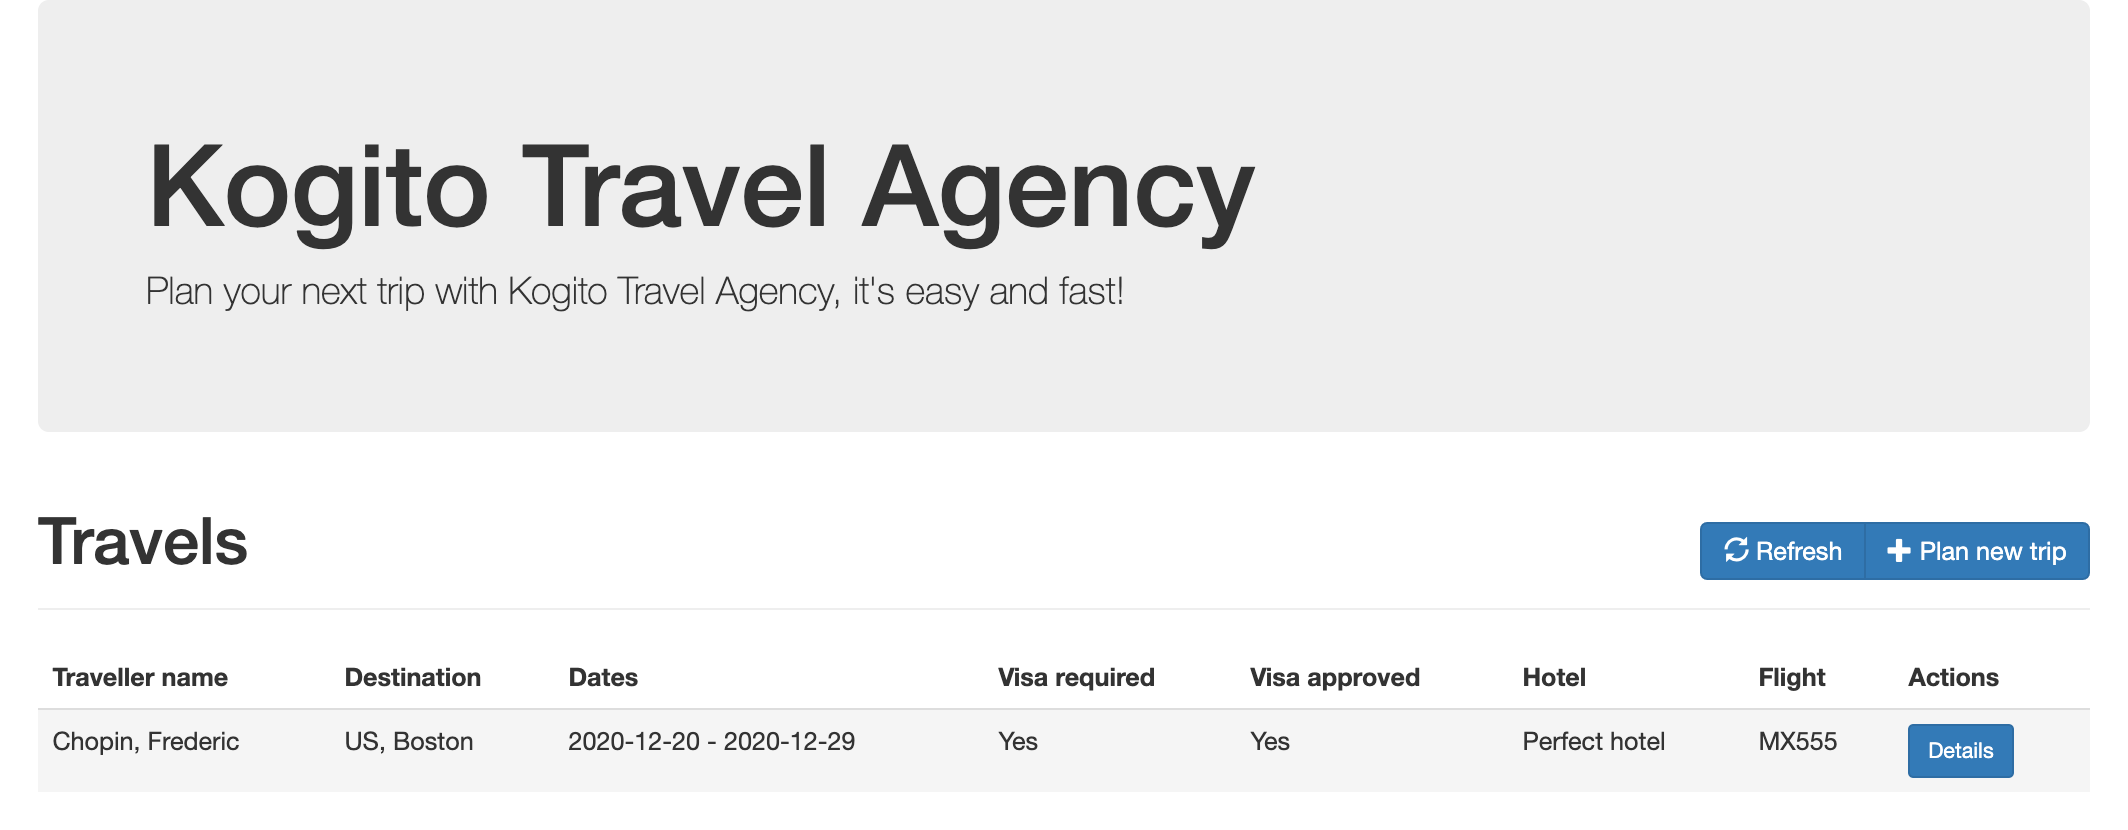Viewport: 2128px width, 830px height.
Task: Select the Flight column header
Action: click(x=1792, y=677)
